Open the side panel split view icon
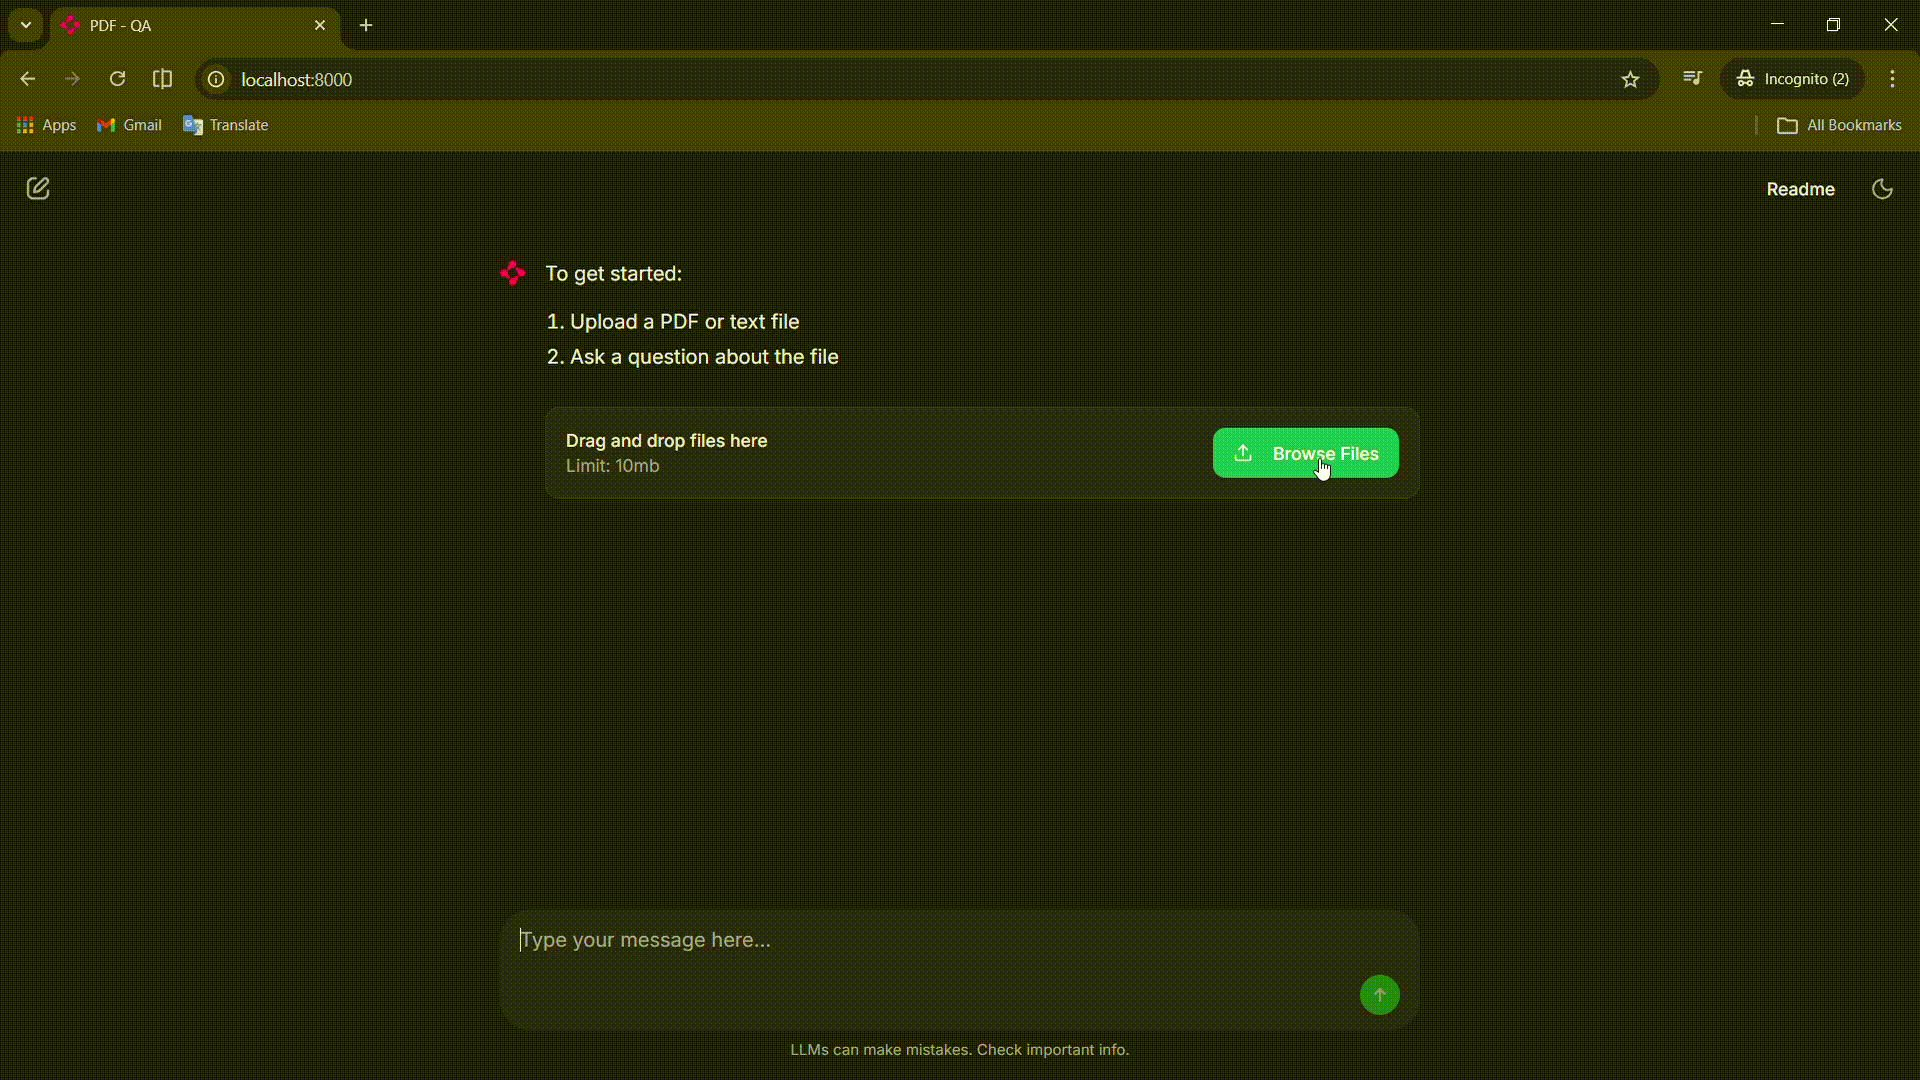1920x1080 pixels. coord(162,79)
